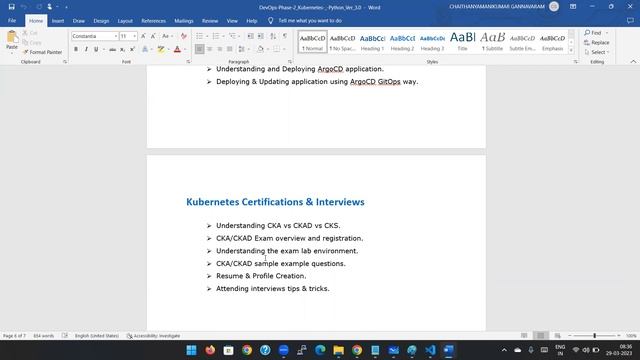Open the File menu
Image resolution: width=640 pixels, height=360 pixels.
pyautogui.click(x=12, y=20)
